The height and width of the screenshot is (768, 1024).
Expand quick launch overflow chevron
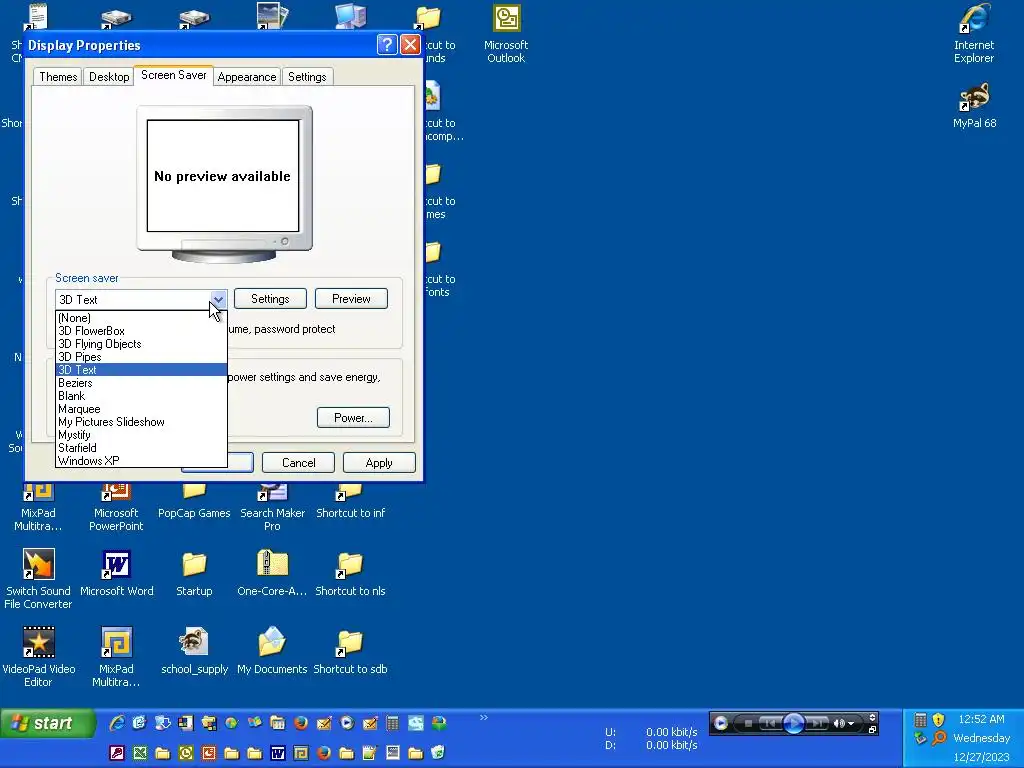(484, 717)
